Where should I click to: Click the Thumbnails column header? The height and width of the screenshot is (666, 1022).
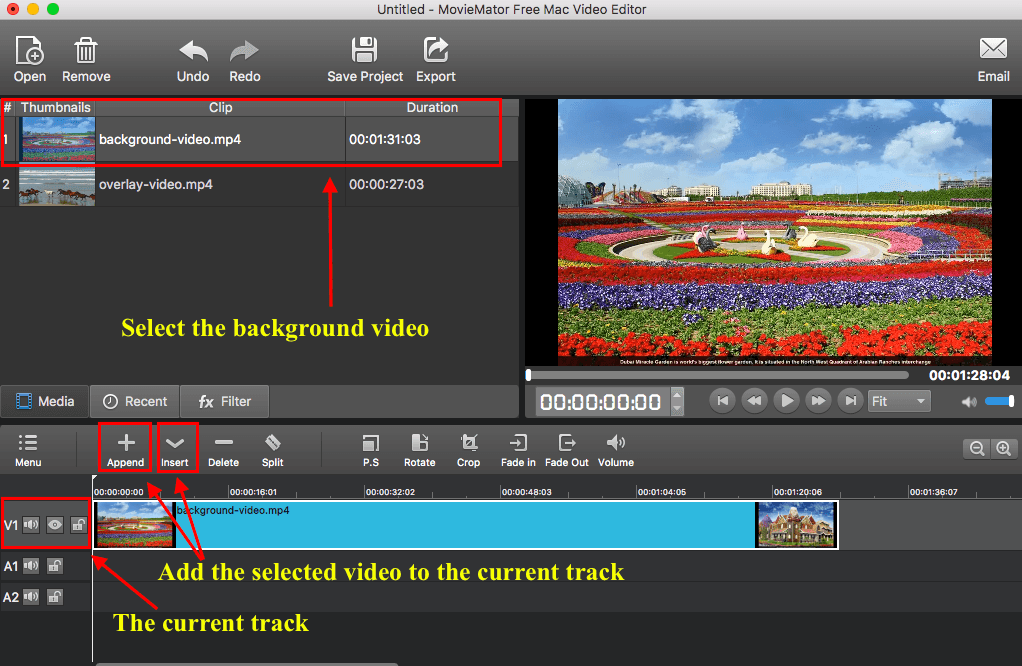[55, 108]
